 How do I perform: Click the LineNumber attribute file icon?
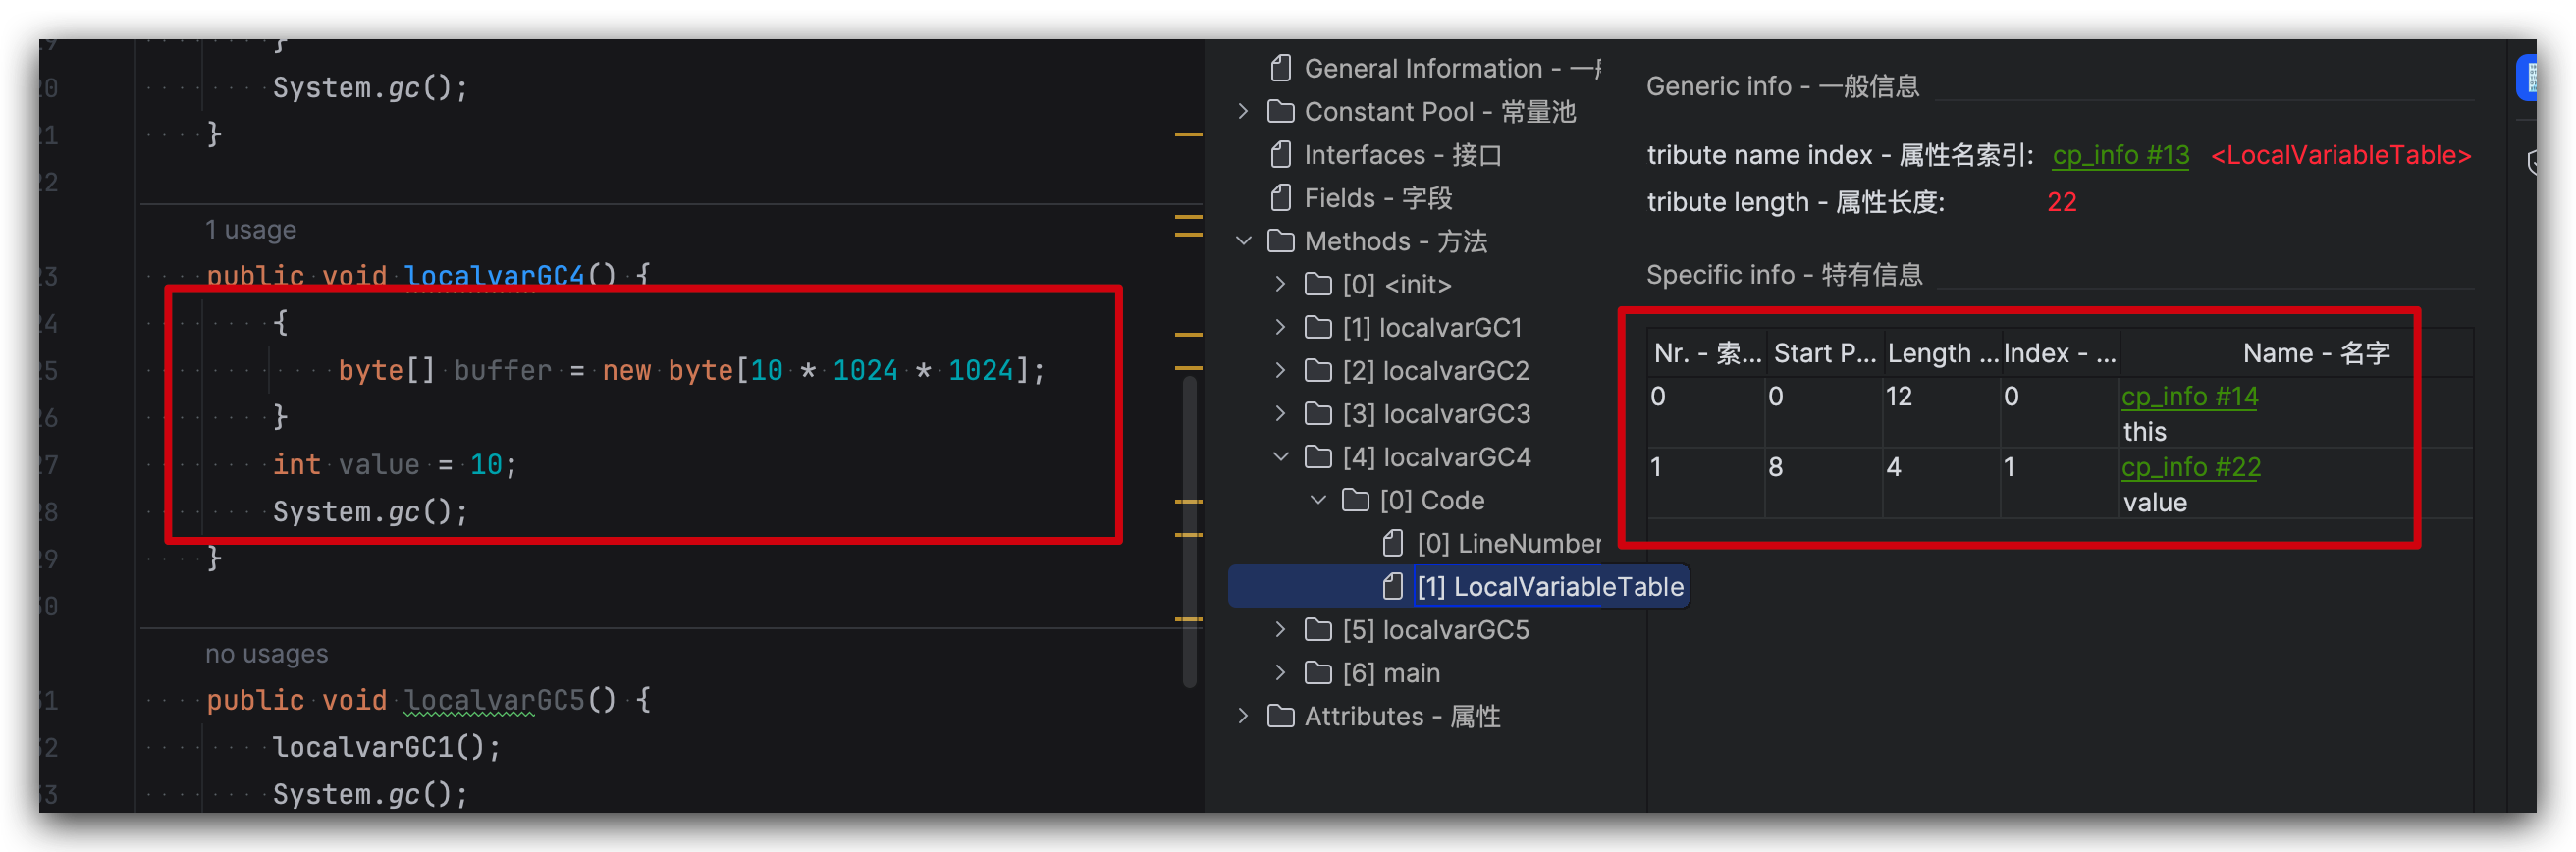point(1392,543)
